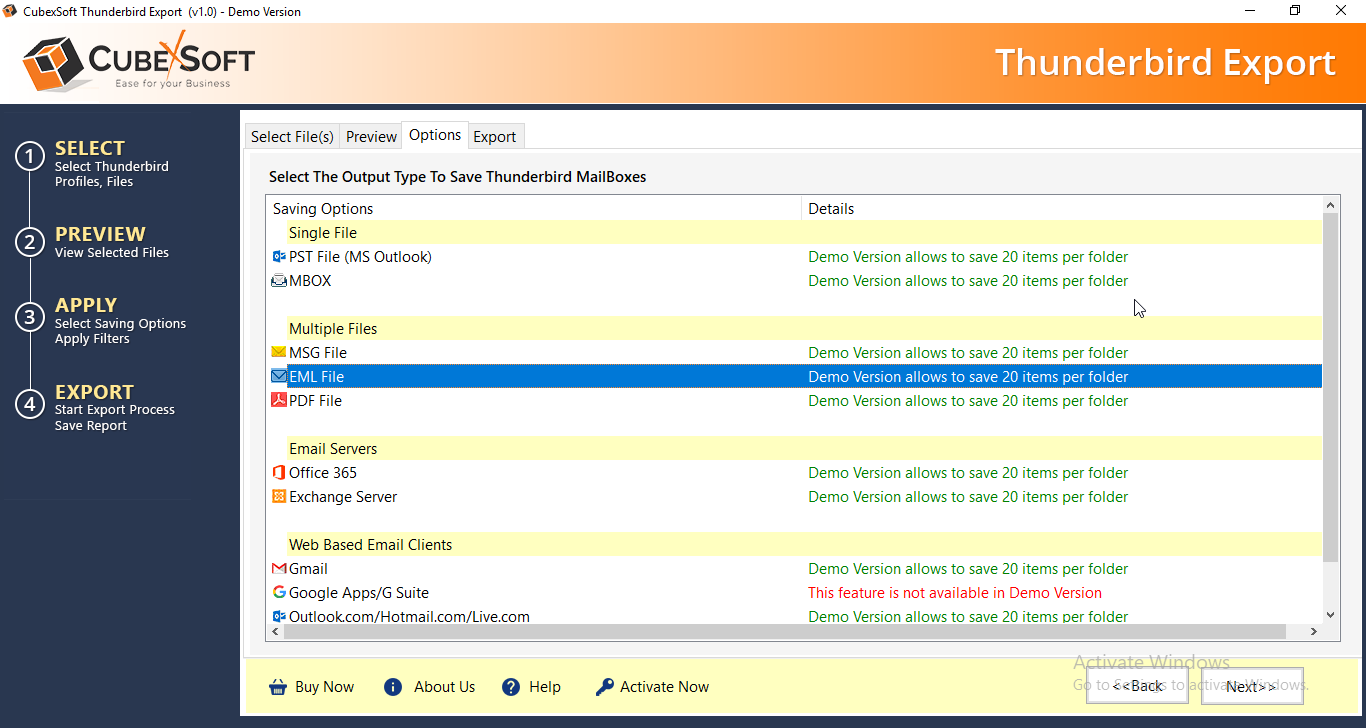The image size is (1366, 728).
Task: Click 'This feature is not available' text
Action: 955,593
